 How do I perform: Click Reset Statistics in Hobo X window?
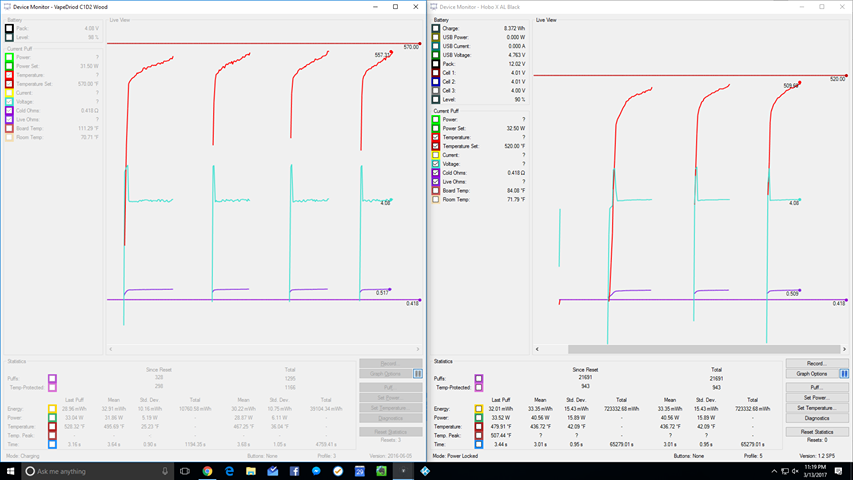tap(817, 431)
